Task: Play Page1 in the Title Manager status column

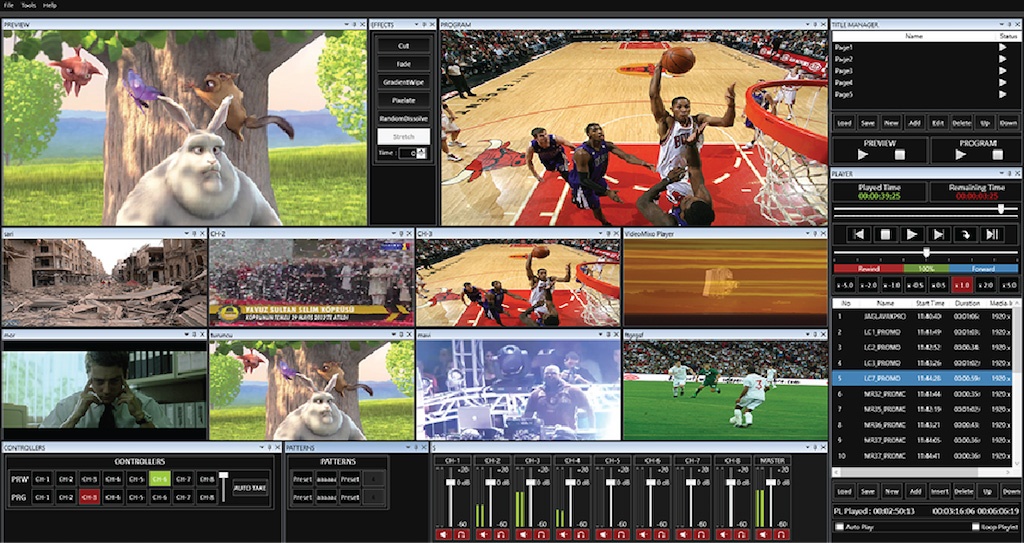Action: (1002, 47)
